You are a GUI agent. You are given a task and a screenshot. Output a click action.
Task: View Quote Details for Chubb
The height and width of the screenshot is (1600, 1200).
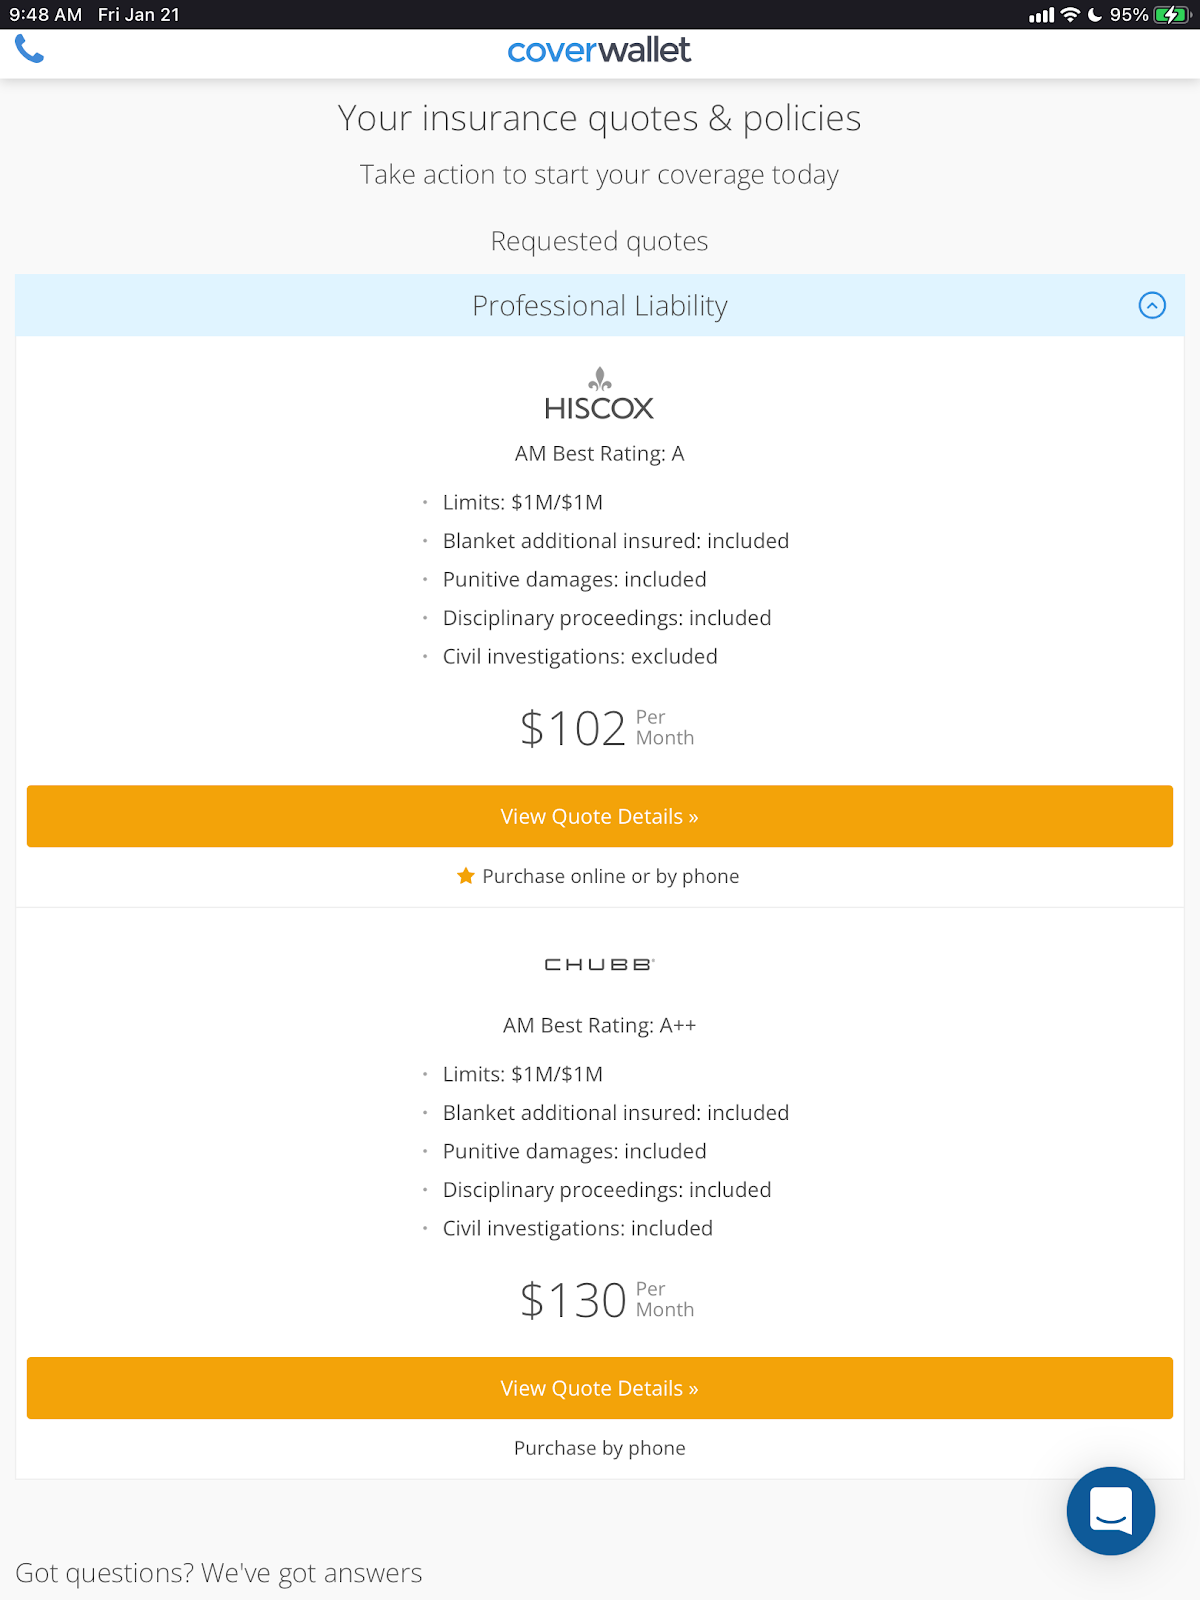599,1388
